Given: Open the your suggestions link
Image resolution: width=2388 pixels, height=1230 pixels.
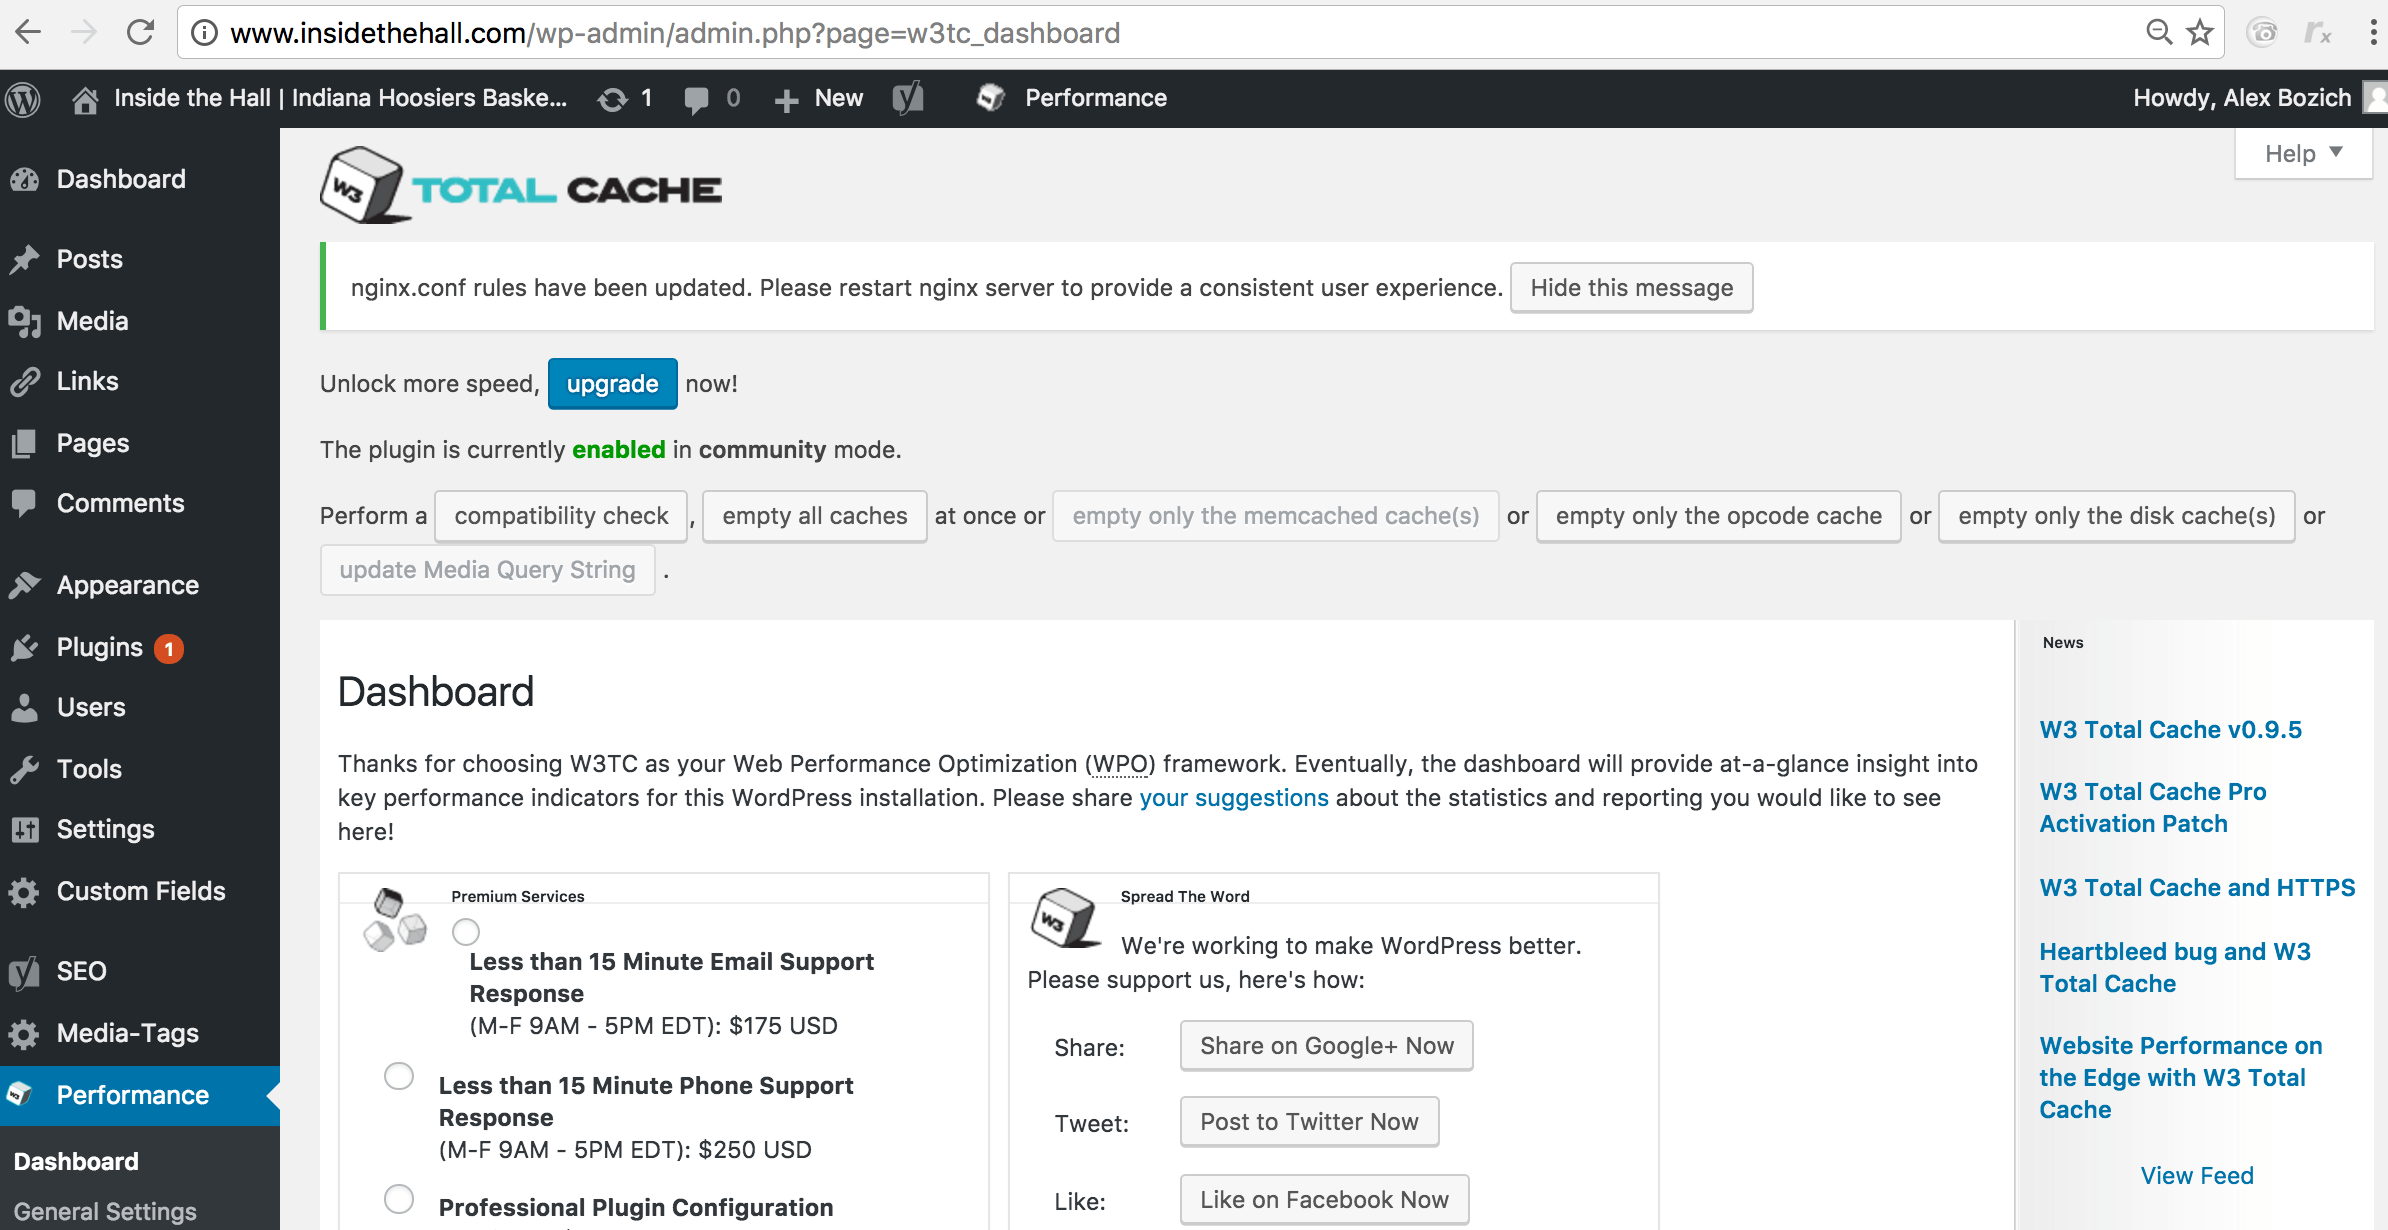Looking at the screenshot, I should 1234,798.
